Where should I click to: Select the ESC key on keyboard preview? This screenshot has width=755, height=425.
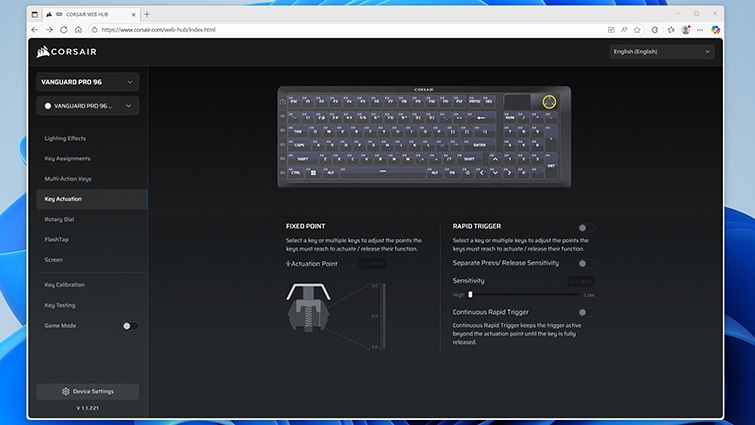[294, 101]
